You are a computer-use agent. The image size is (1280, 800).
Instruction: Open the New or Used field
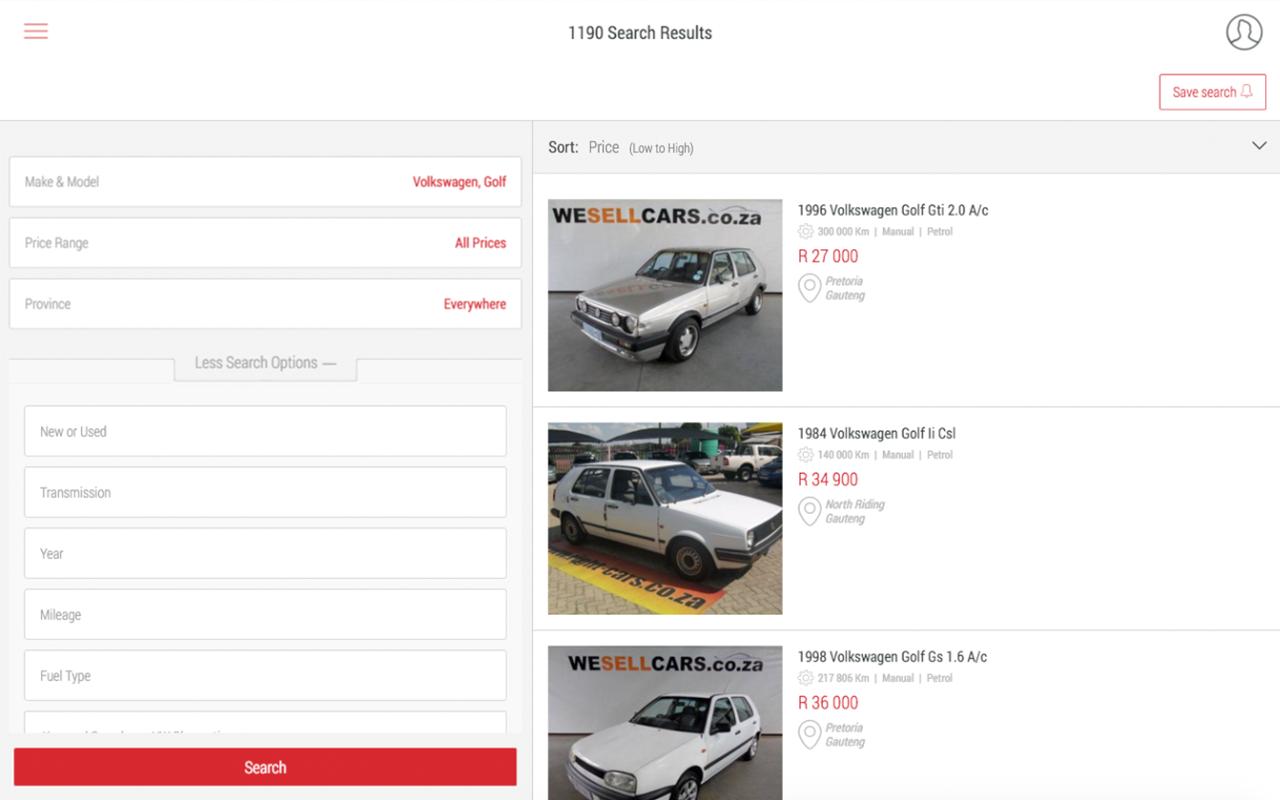pyautogui.click(x=265, y=432)
